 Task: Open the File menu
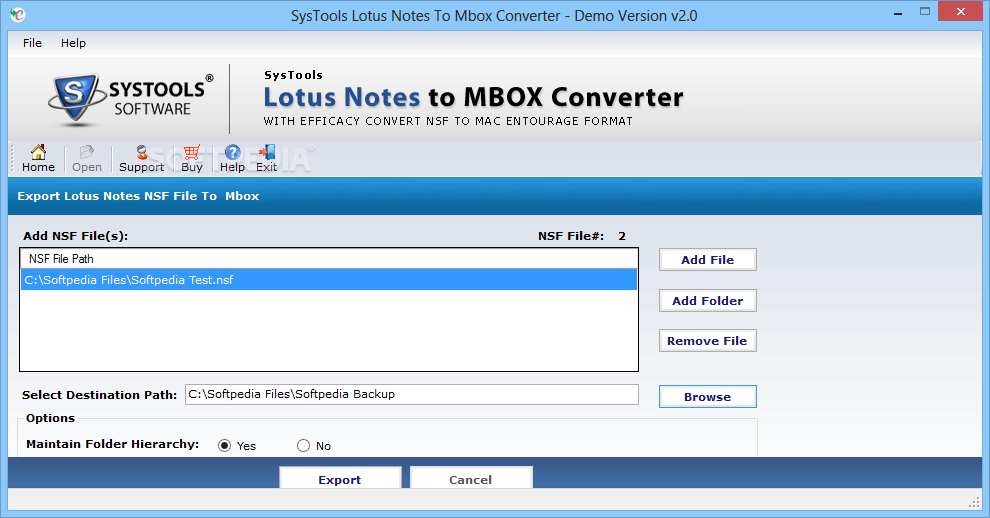[x=32, y=43]
